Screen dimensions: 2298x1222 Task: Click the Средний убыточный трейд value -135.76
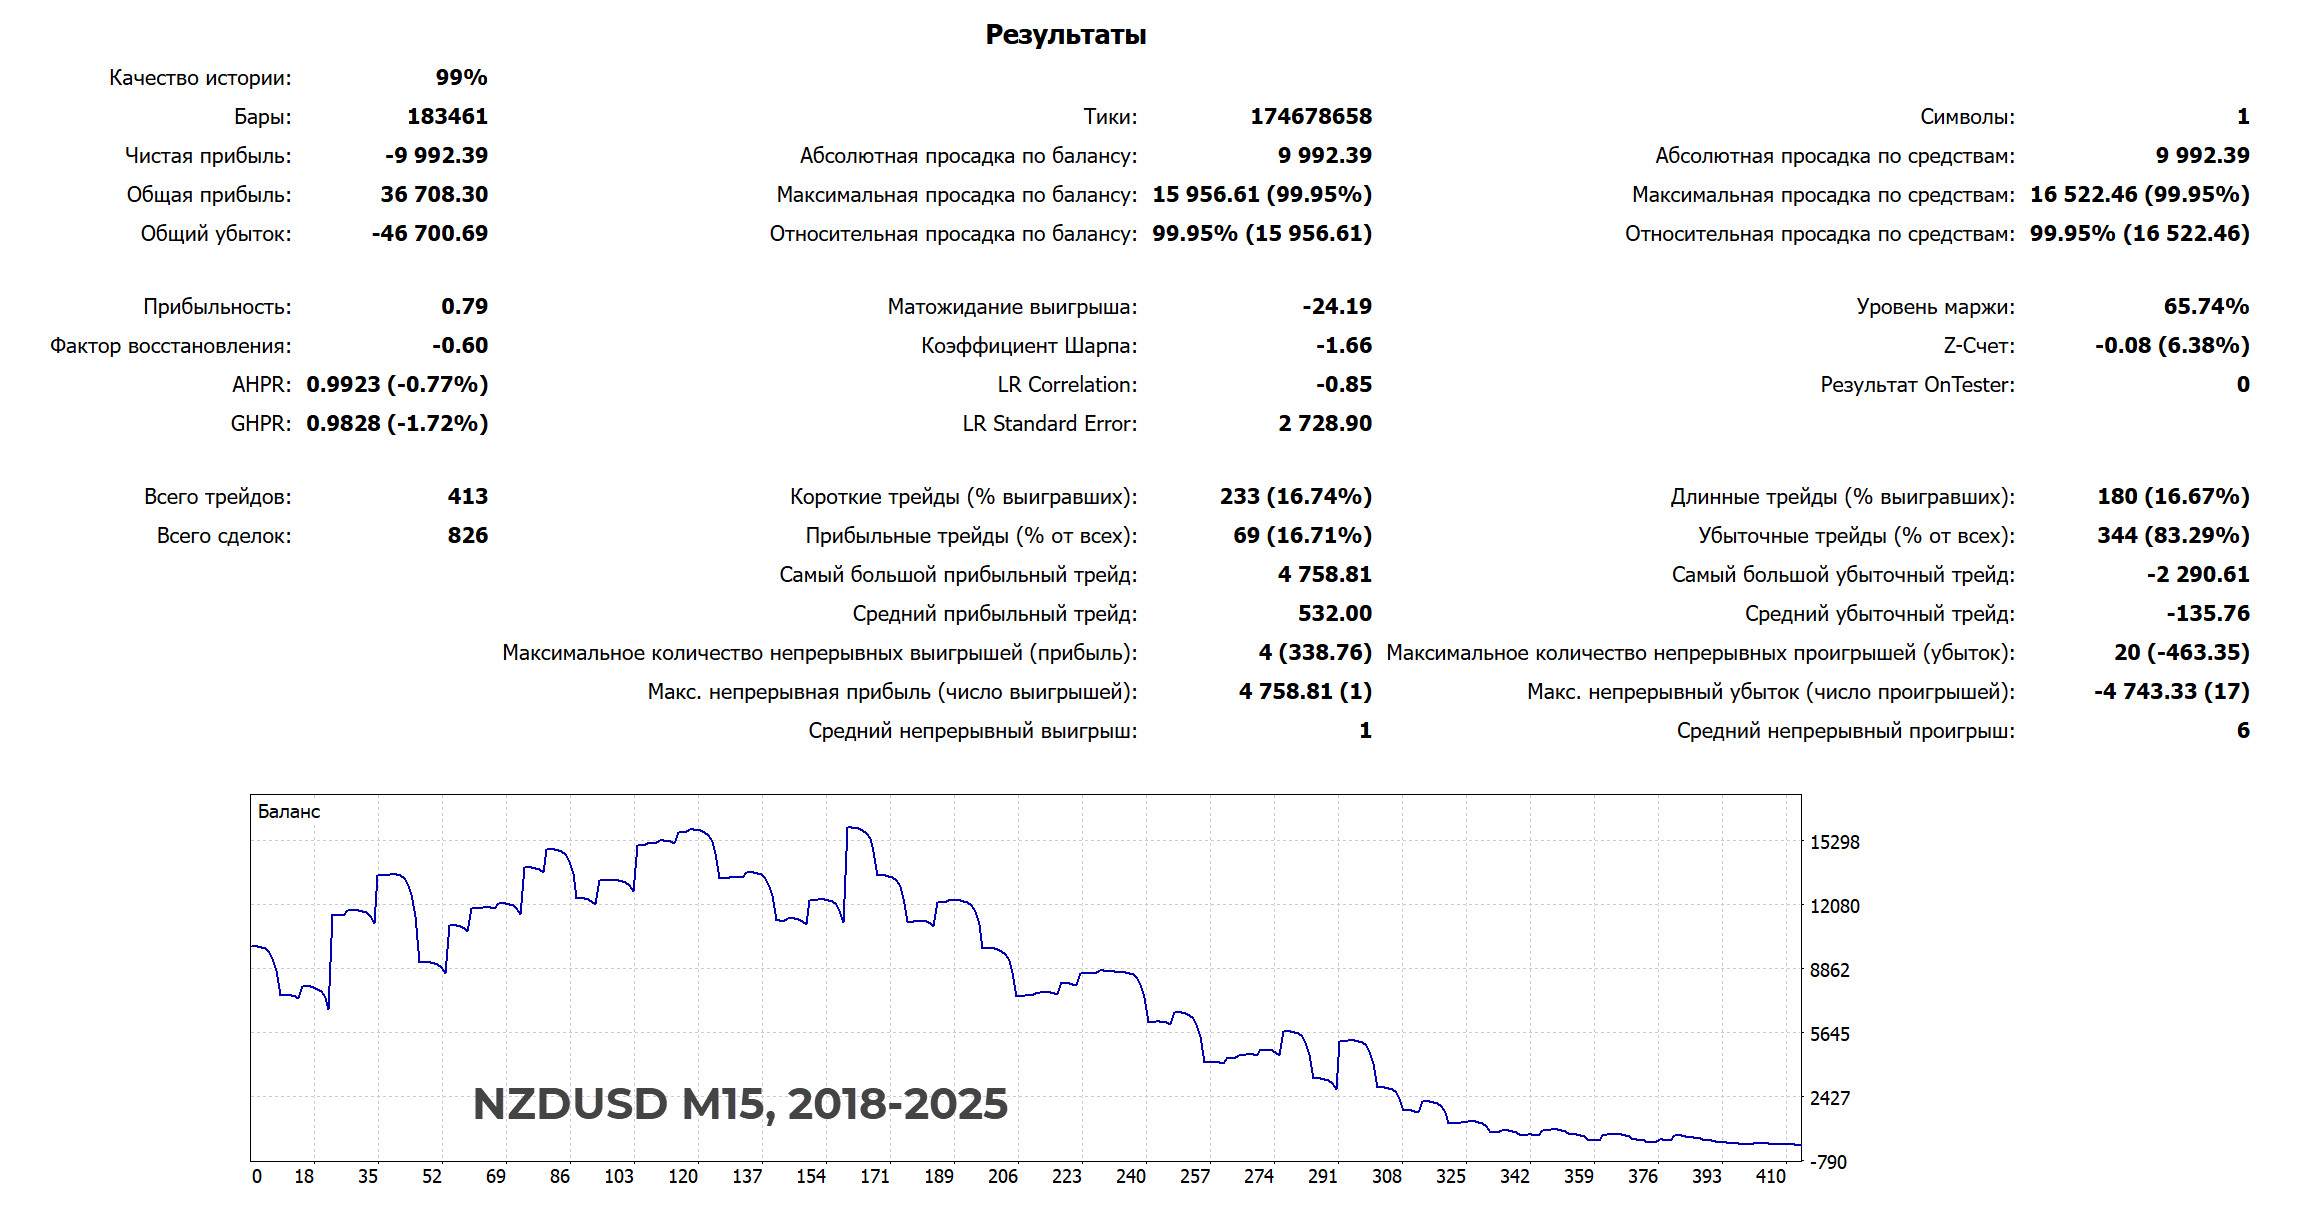2207,614
